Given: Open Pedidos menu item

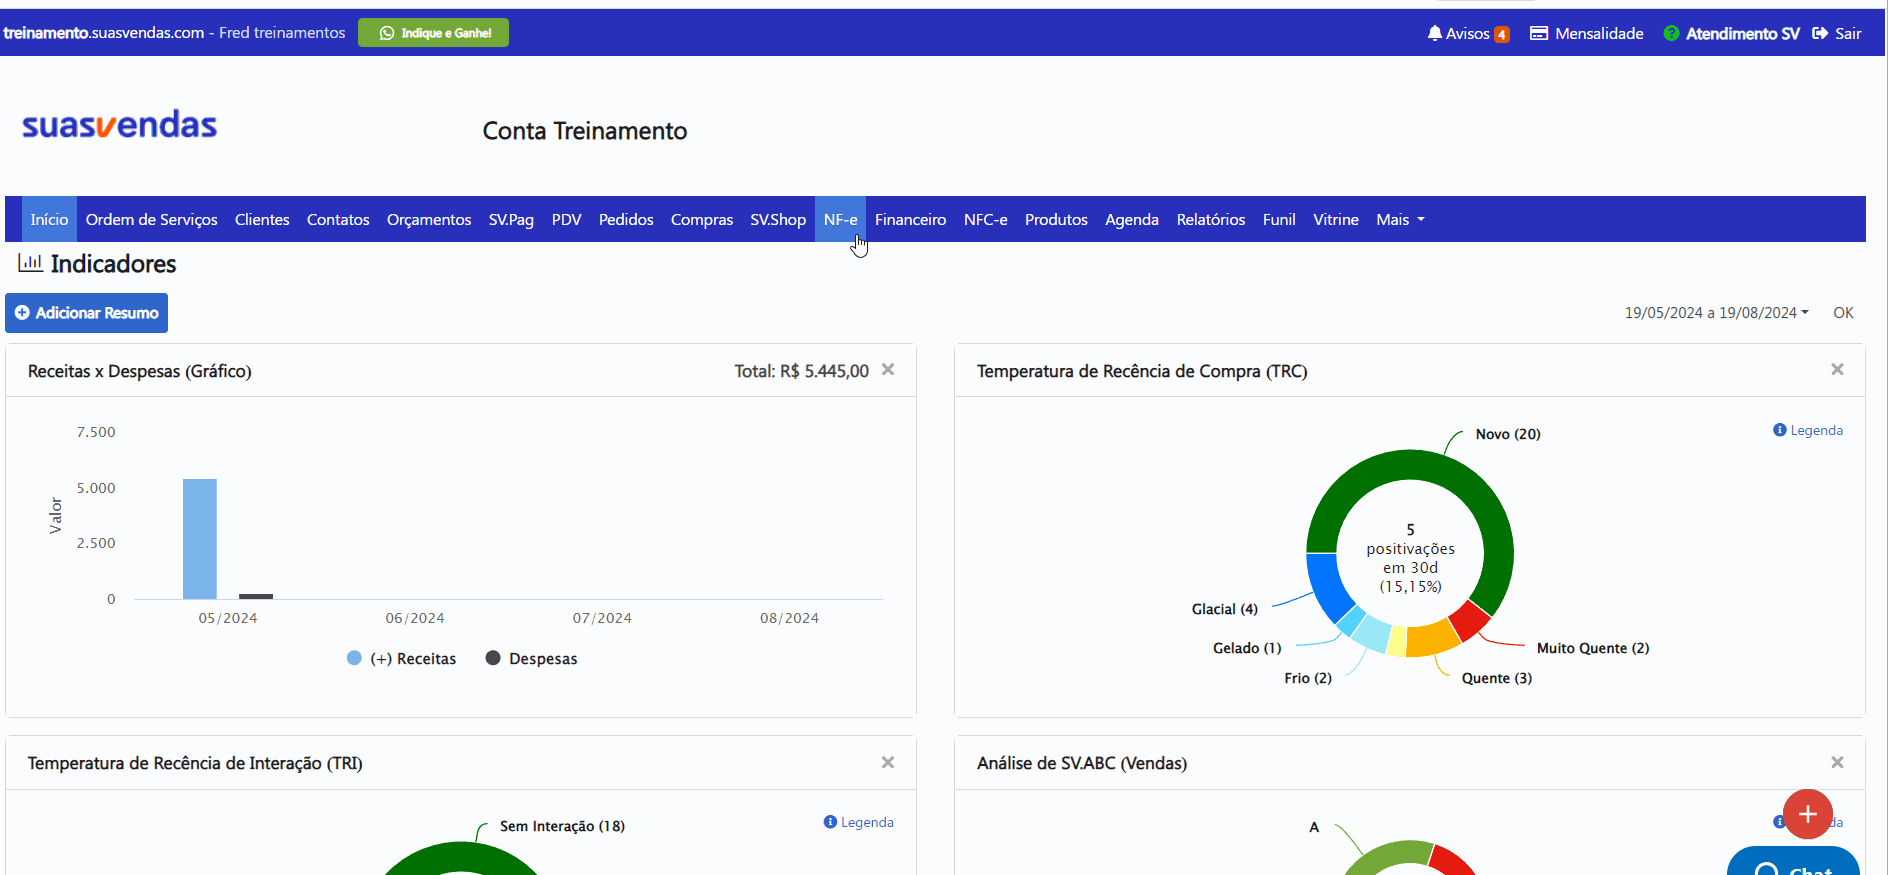Looking at the screenshot, I should pos(626,219).
